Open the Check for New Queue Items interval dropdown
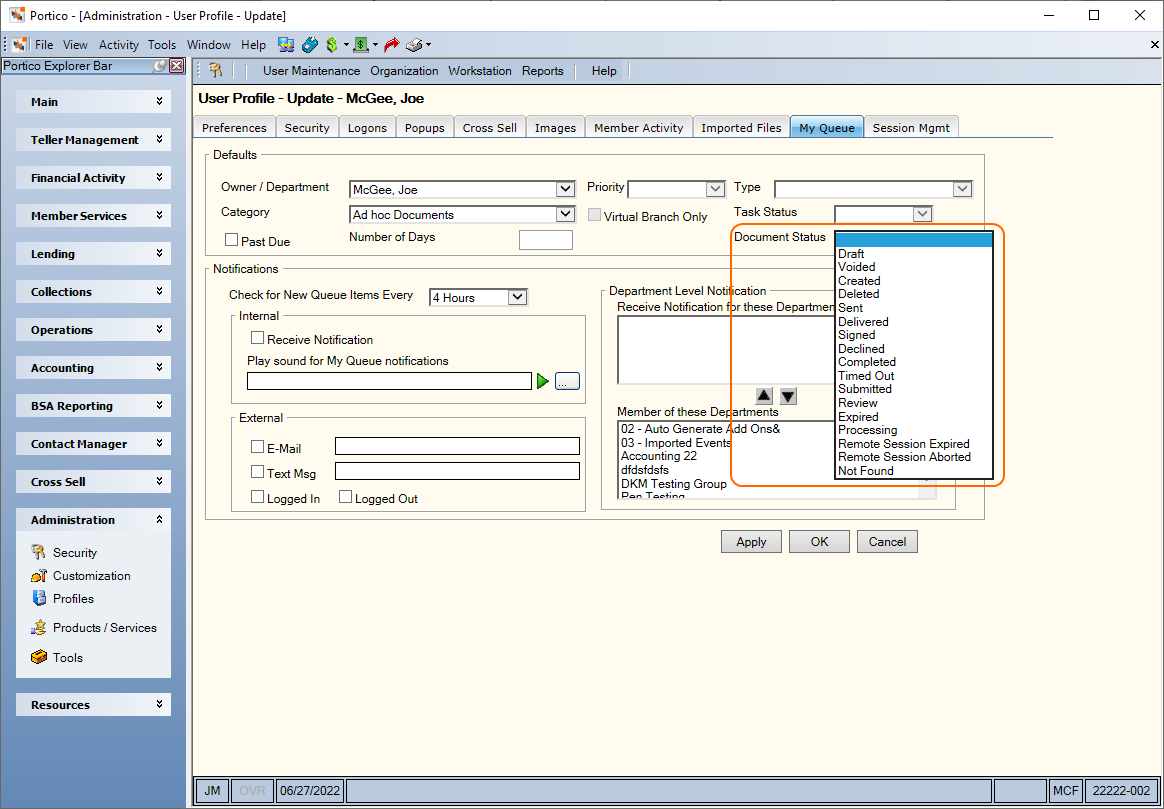The height and width of the screenshot is (809, 1164). click(517, 298)
